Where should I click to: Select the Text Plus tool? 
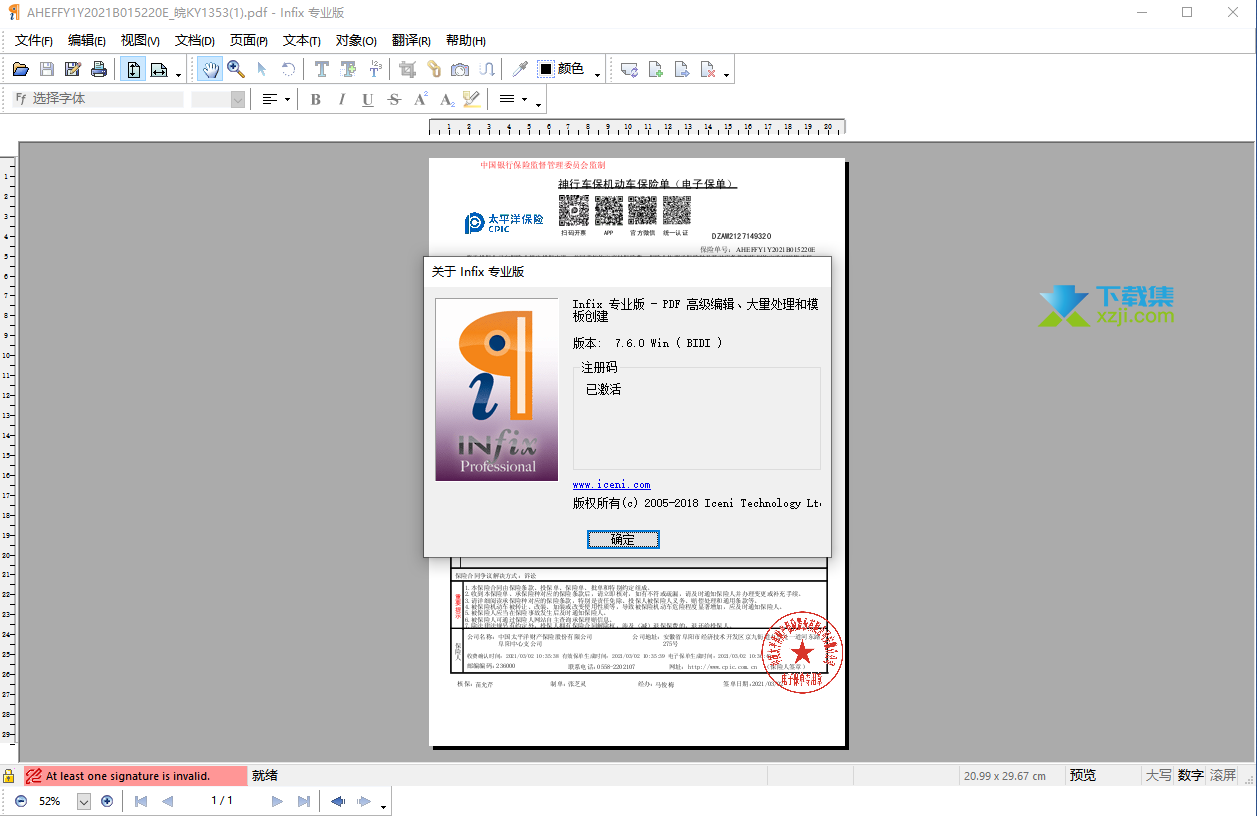point(348,69)
